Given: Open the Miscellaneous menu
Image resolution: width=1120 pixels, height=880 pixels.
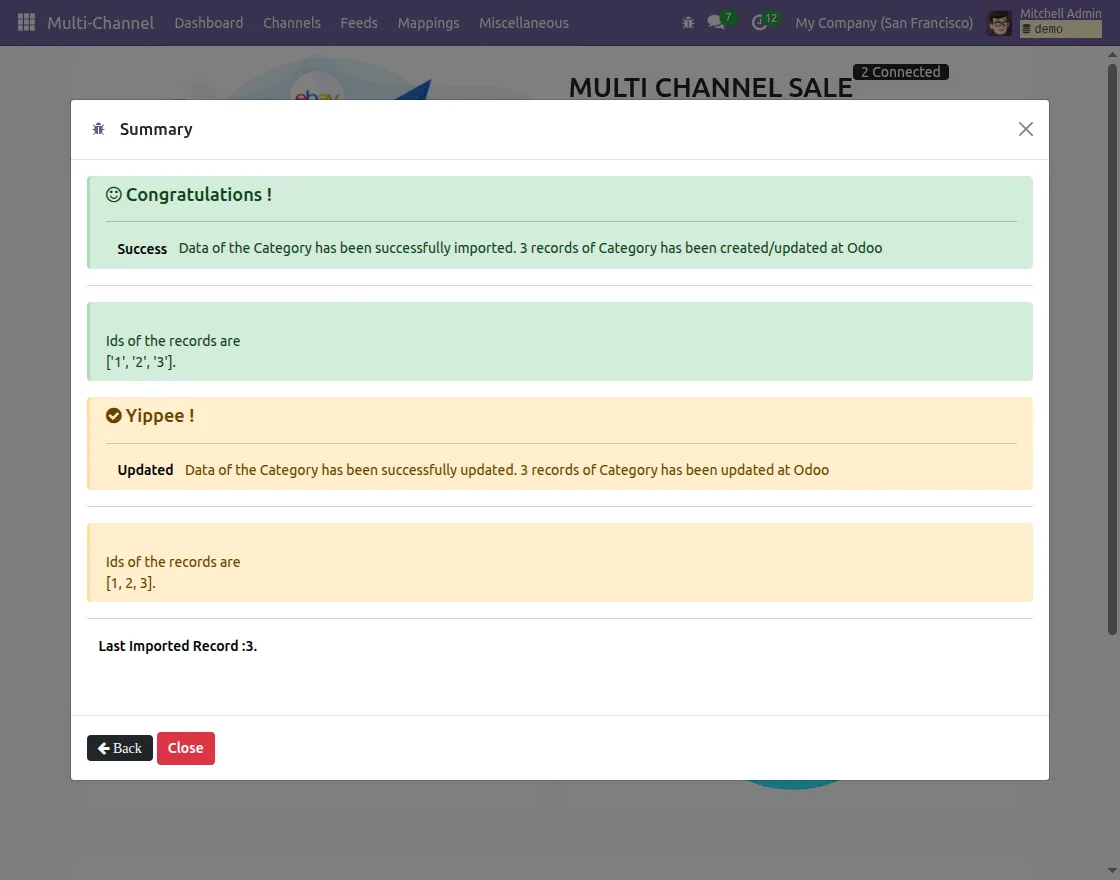Looking at the screenshot, I should (x=524, y=23).
